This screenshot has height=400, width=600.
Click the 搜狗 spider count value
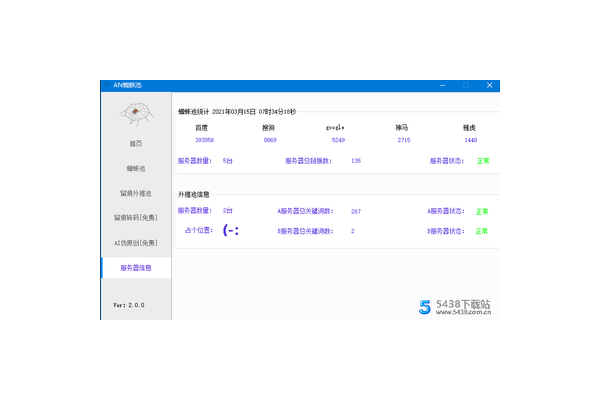point(269,140)
